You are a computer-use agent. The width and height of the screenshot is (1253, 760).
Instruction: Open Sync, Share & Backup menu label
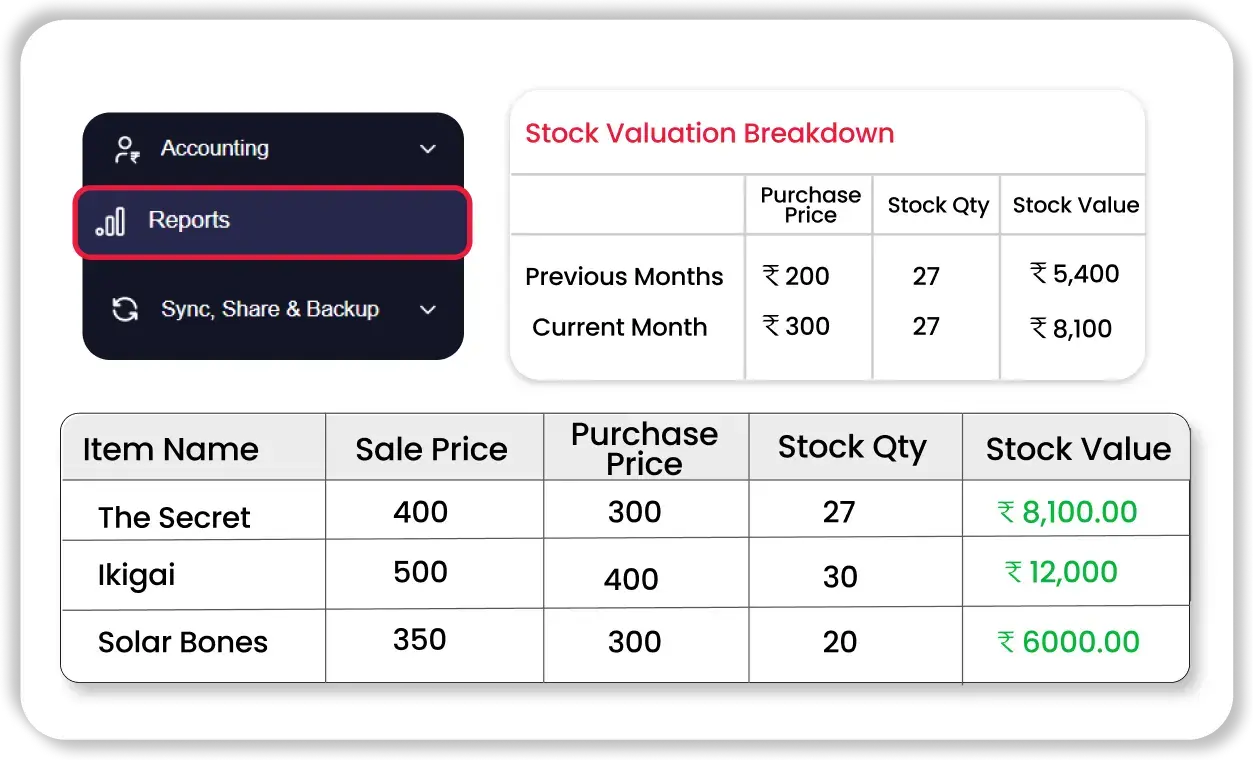tap(270, 309)
